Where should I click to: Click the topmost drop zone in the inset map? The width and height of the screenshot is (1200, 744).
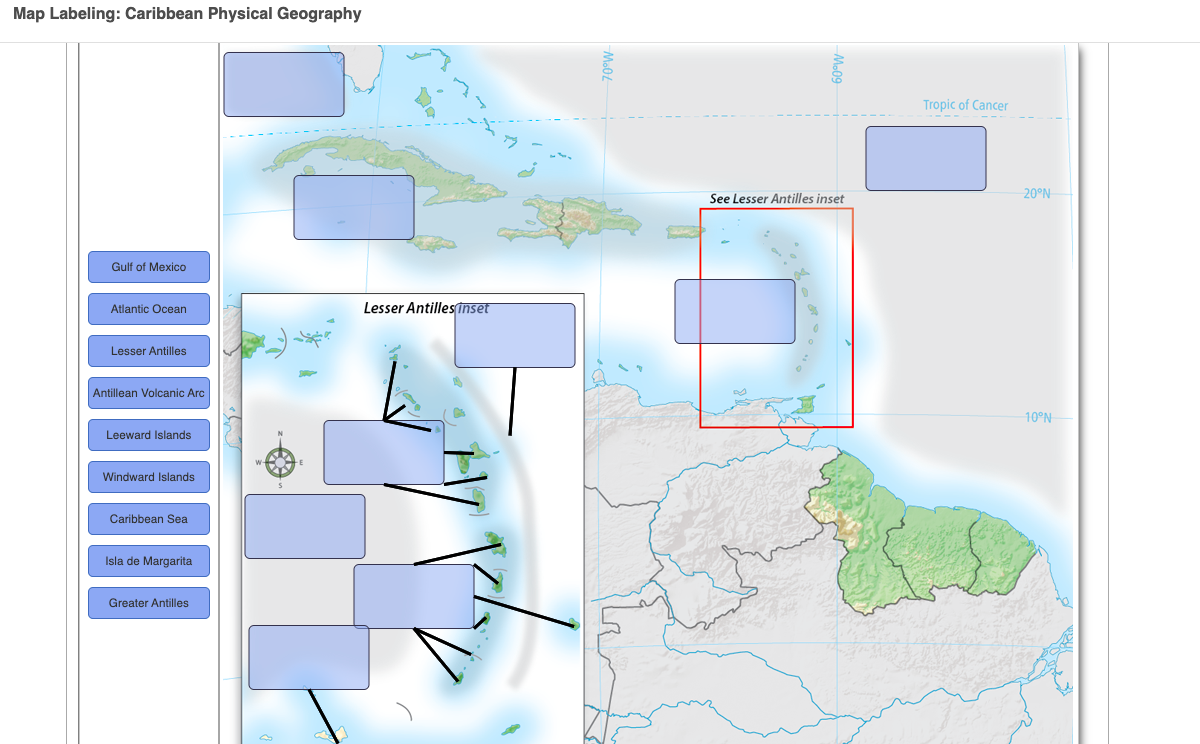pos(515,335)
